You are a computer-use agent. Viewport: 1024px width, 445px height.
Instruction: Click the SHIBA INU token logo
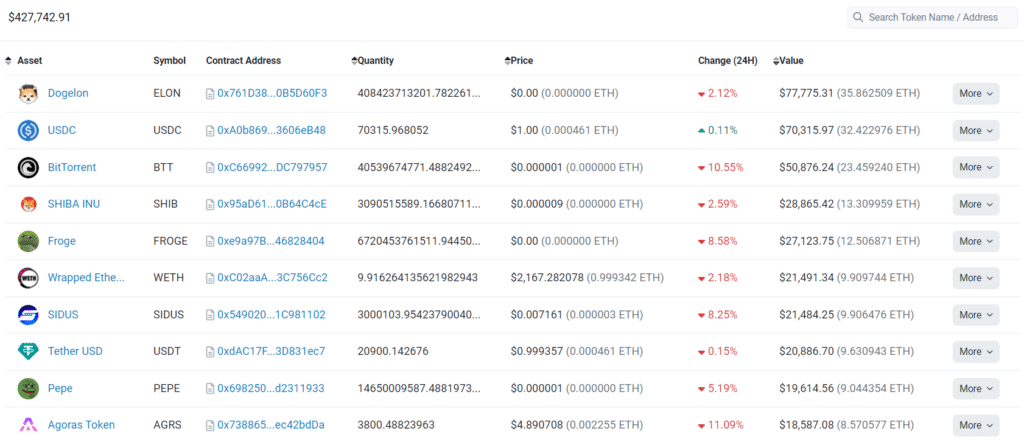coord(28,204)
